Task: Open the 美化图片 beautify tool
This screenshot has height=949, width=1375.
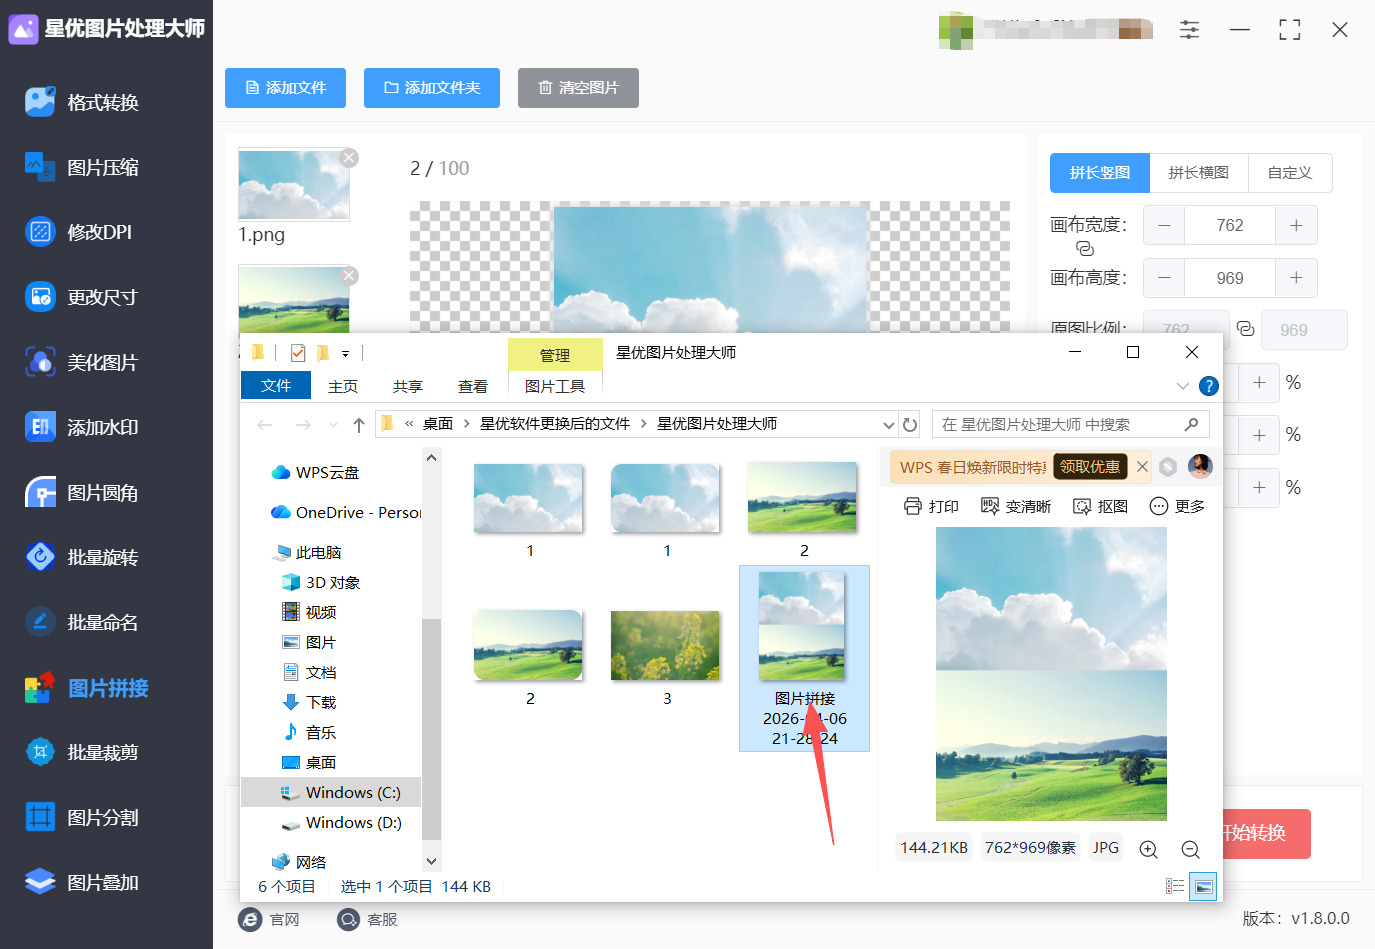Action: click(83, 362)
